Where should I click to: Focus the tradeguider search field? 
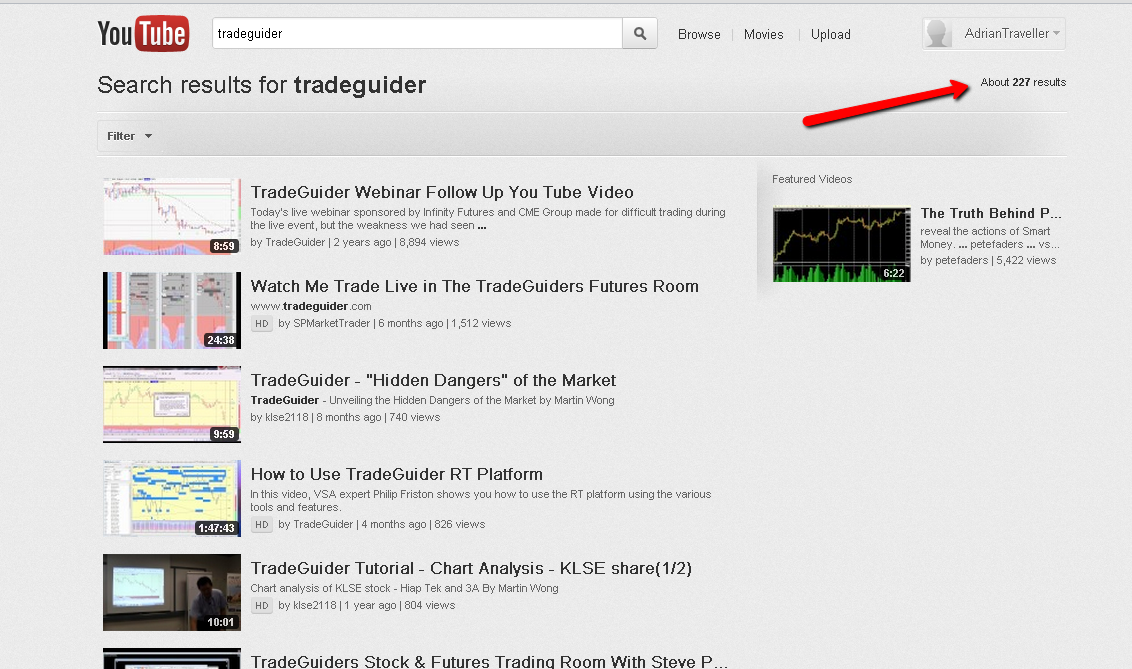pyautogui.click(x=417, y=33)
